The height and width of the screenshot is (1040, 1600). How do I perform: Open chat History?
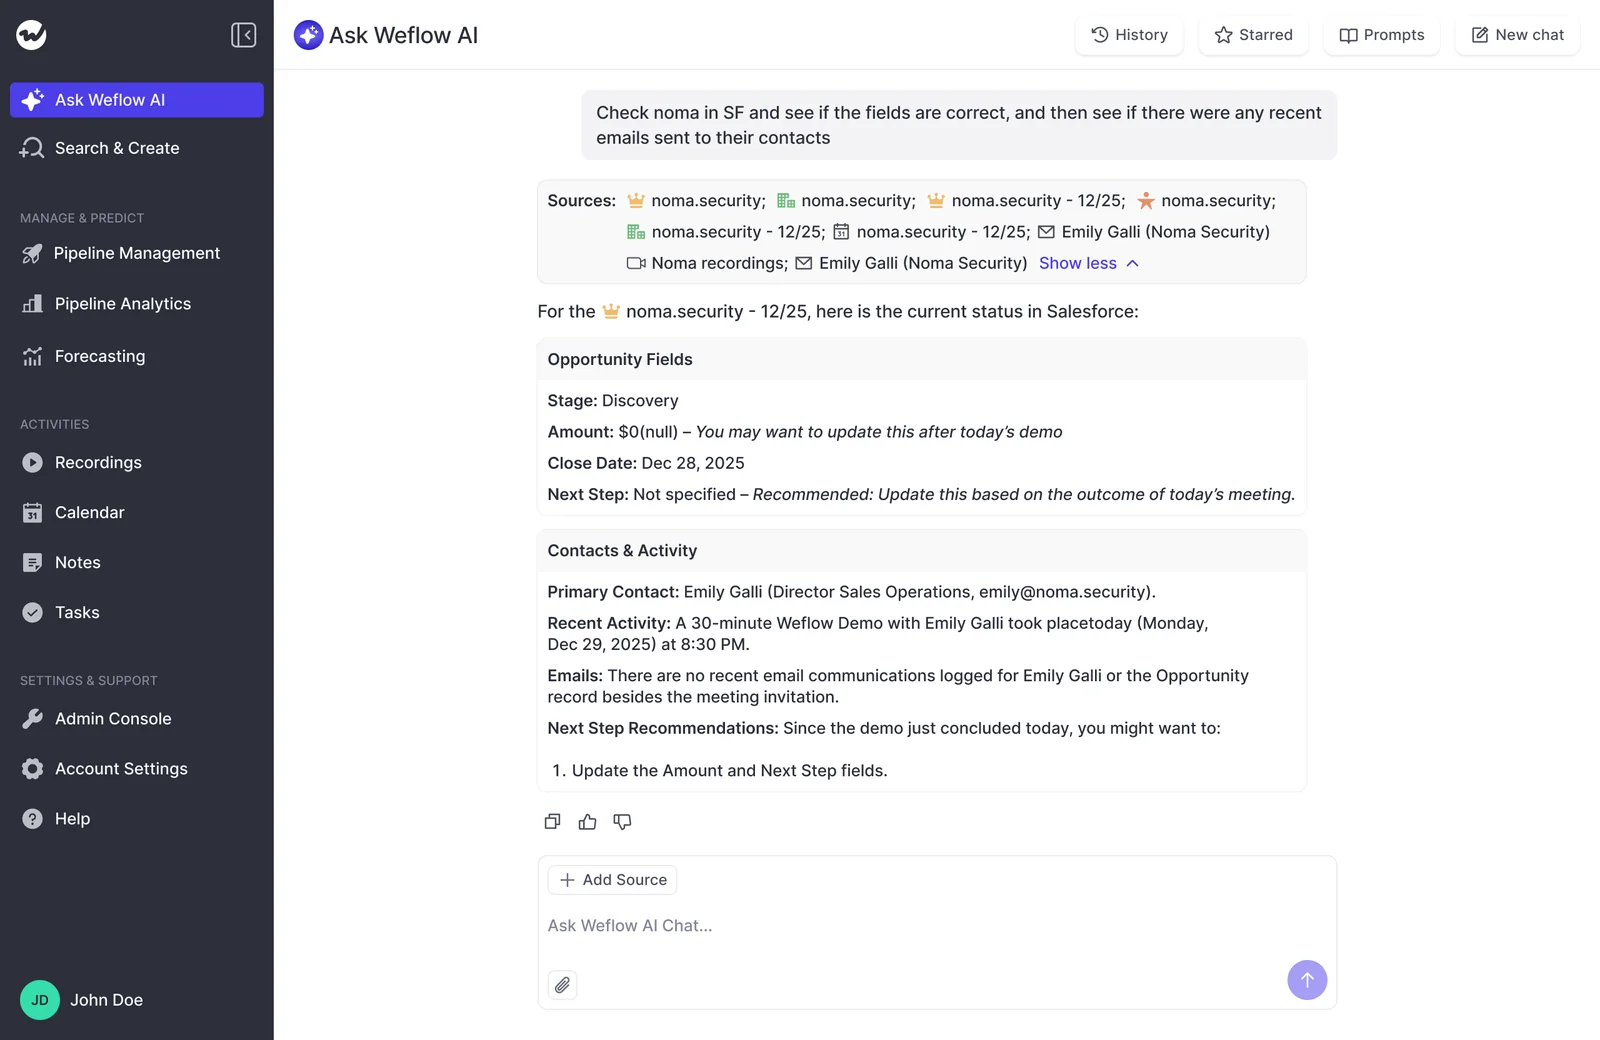(1129, 35)
